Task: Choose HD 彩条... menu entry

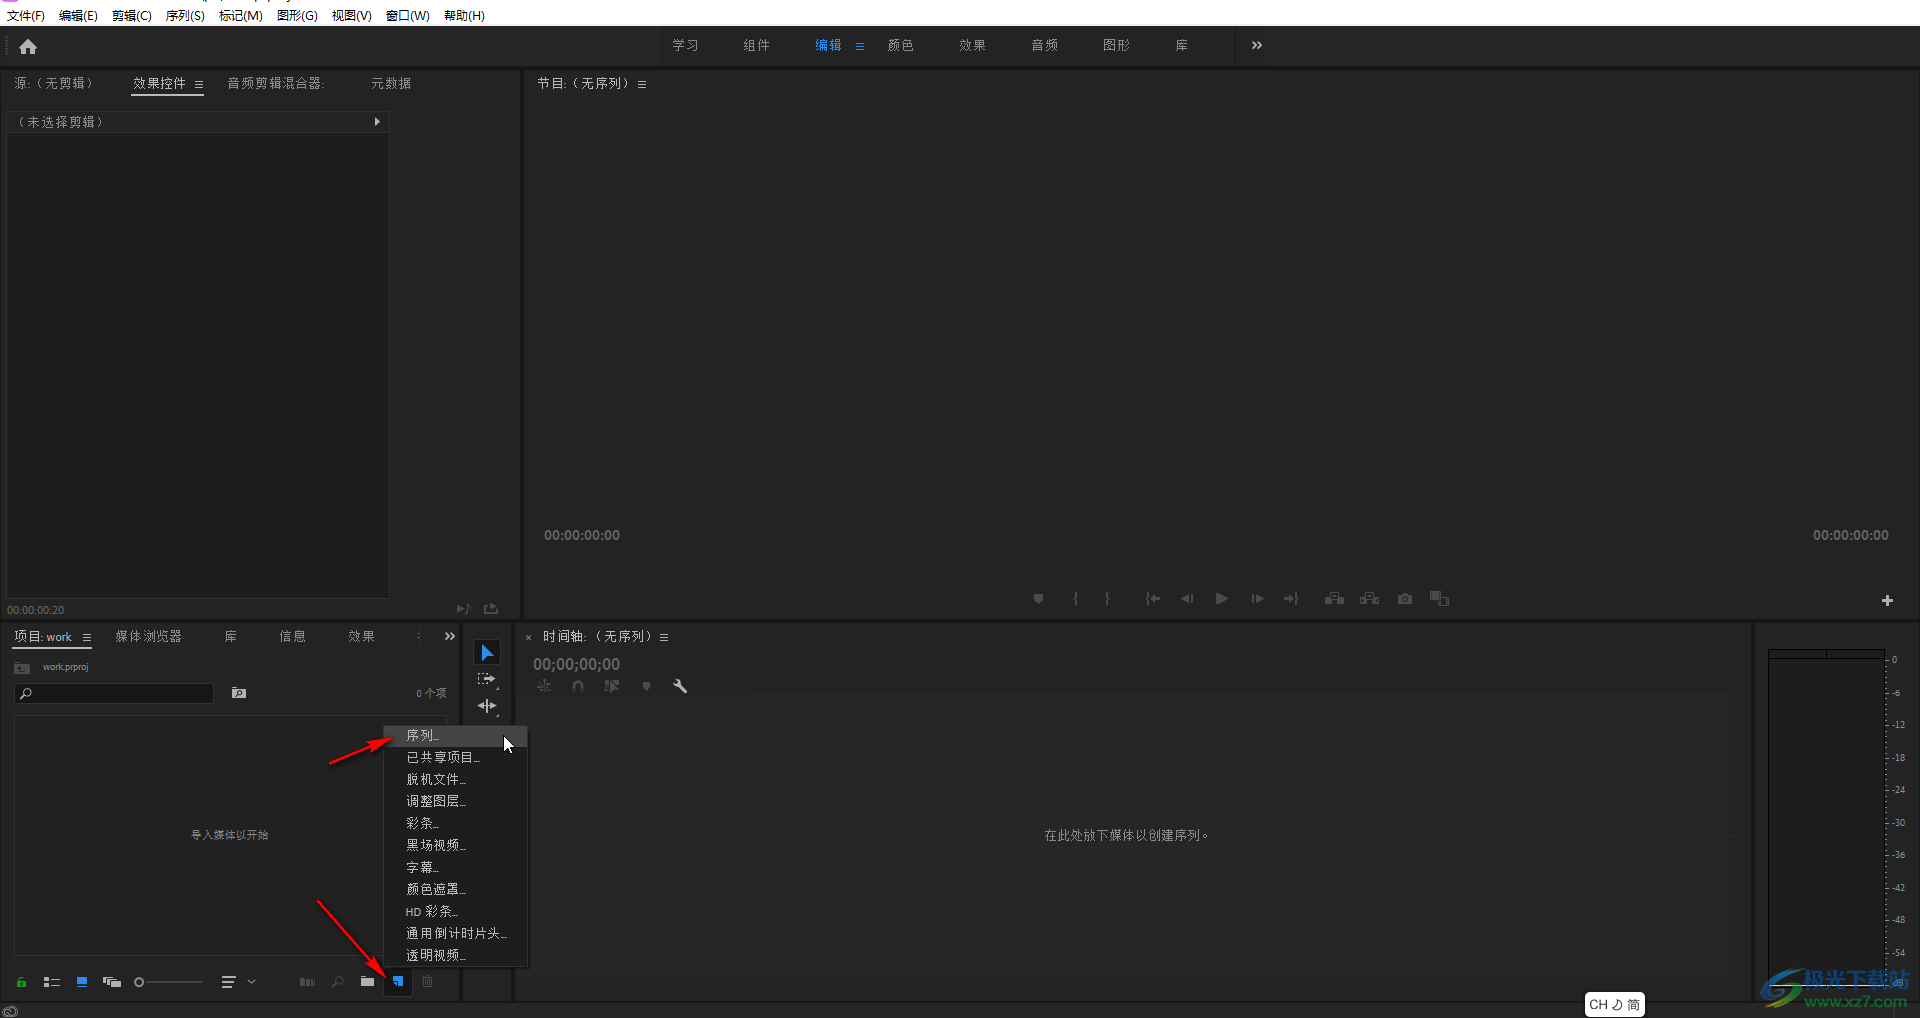Action: click(x=456, y=911)
